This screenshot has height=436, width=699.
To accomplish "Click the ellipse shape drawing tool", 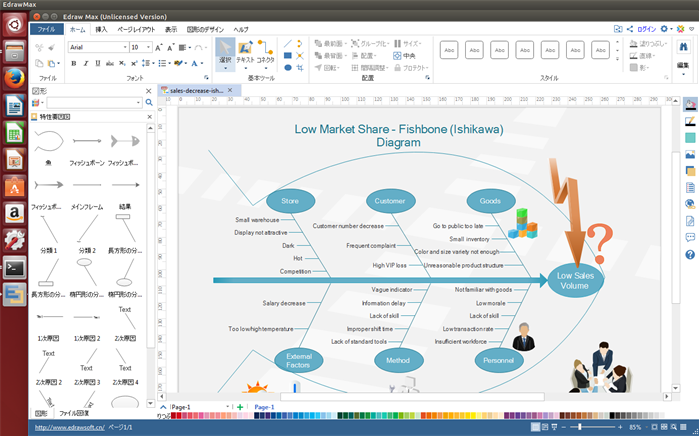I will [x=288, y=68].
